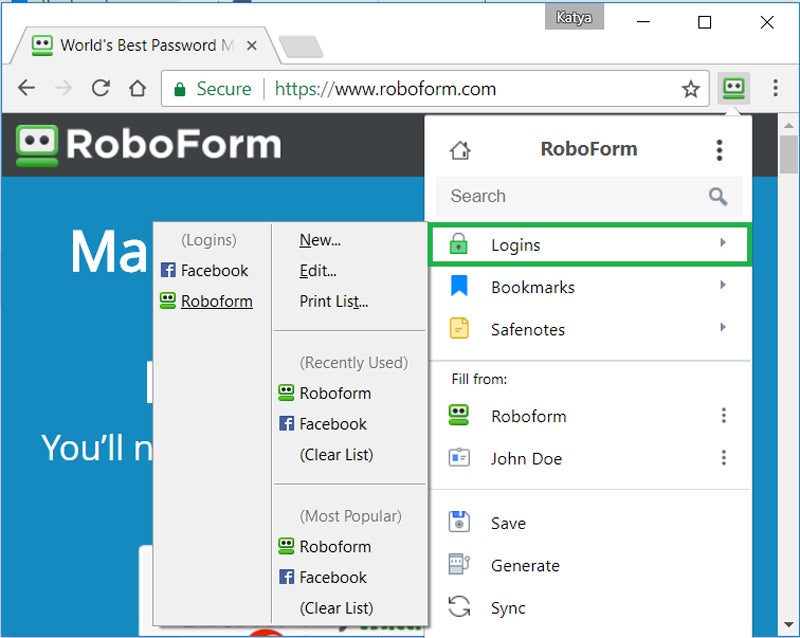Click Clear List under Recently Used
800x638 pixels.
point(336,454)
